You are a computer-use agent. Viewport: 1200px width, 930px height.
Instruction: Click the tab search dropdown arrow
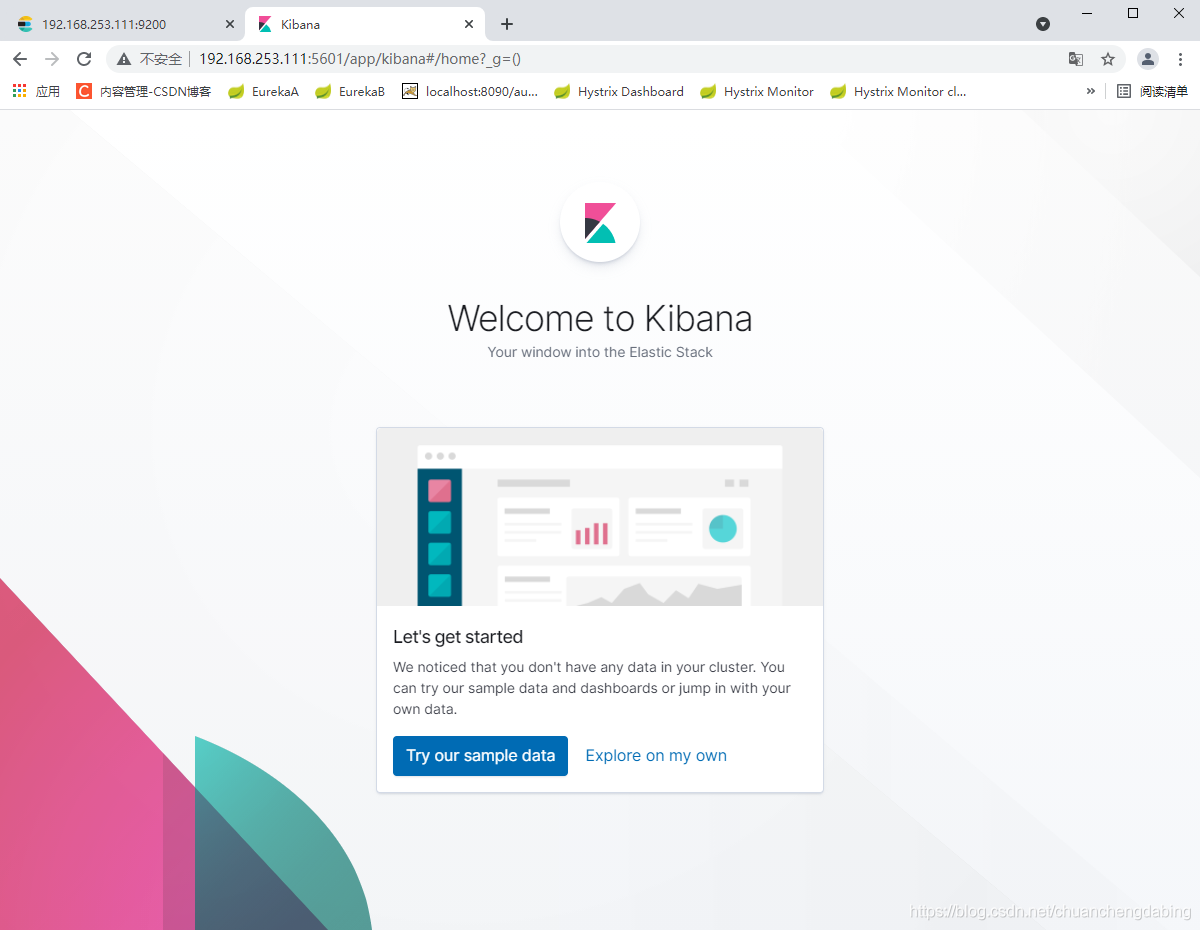tap(1043, 24)
